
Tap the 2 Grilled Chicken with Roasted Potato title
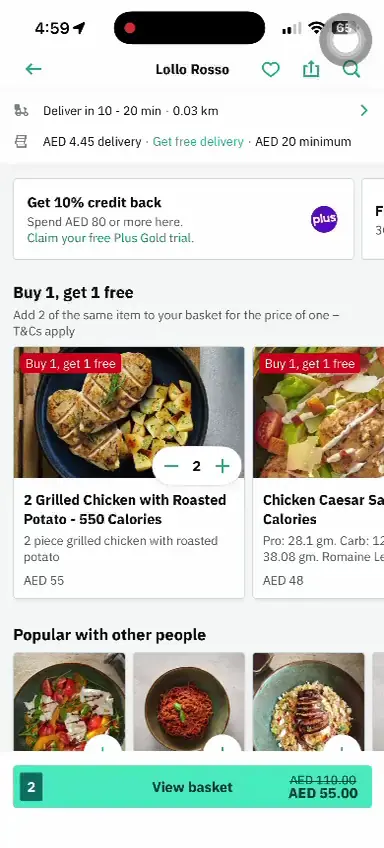click(x=125, y=509)
